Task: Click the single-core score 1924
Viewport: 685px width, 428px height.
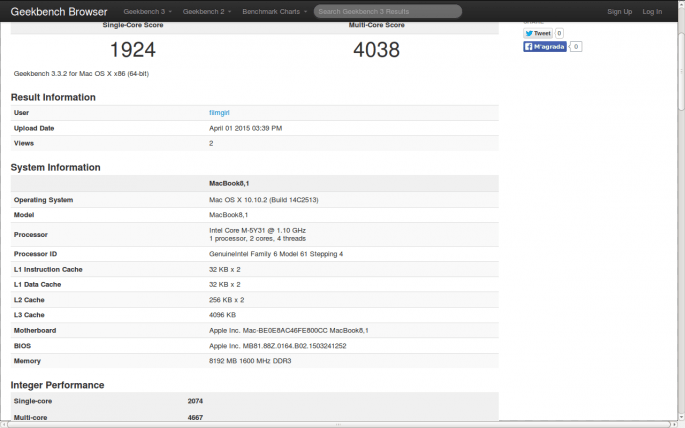Action: [132, 49]
